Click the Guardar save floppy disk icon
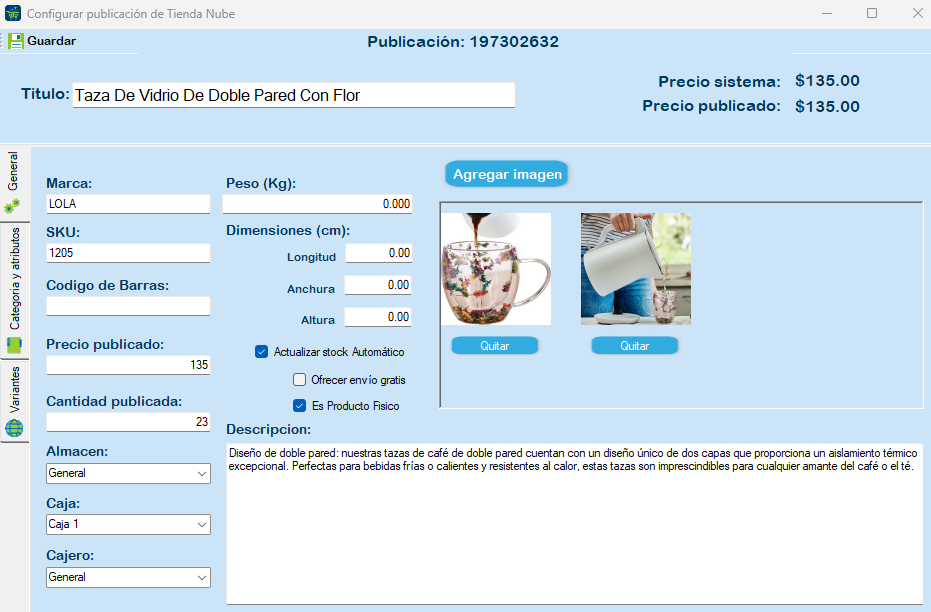This screenshot has height=612, width=931. point(16,41)
